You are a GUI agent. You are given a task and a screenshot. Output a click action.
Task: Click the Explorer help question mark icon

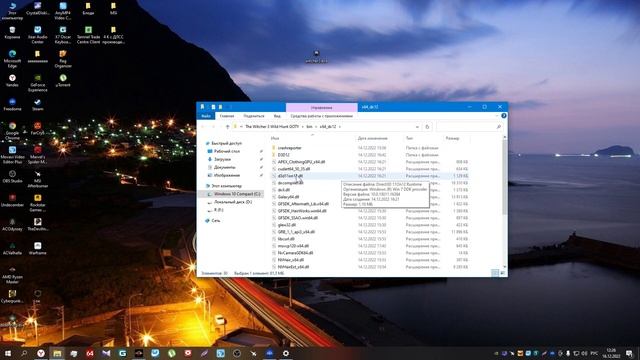504,116
